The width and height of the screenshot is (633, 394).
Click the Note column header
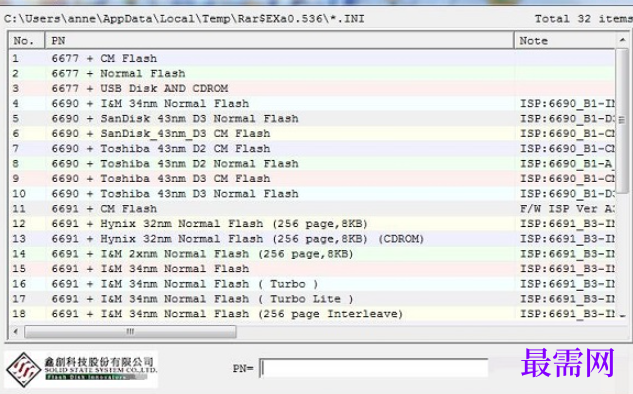tap(565, 41)
